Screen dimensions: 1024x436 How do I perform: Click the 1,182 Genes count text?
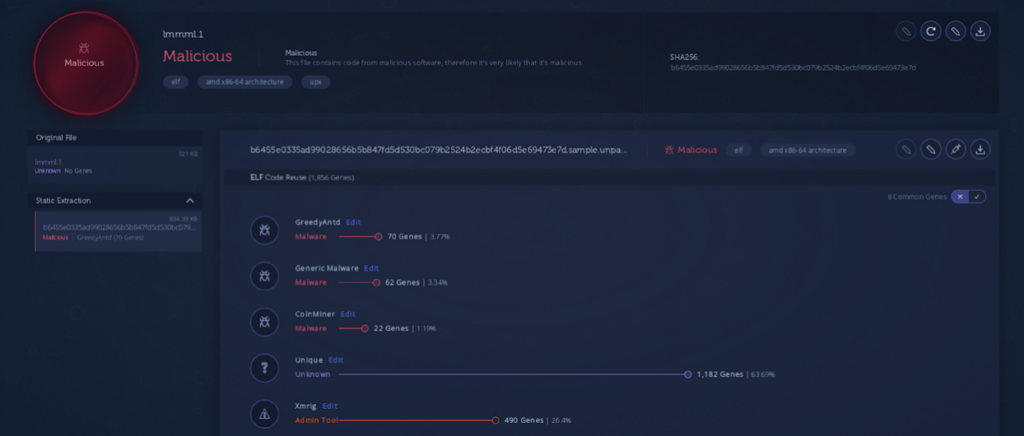pos(720,375)
